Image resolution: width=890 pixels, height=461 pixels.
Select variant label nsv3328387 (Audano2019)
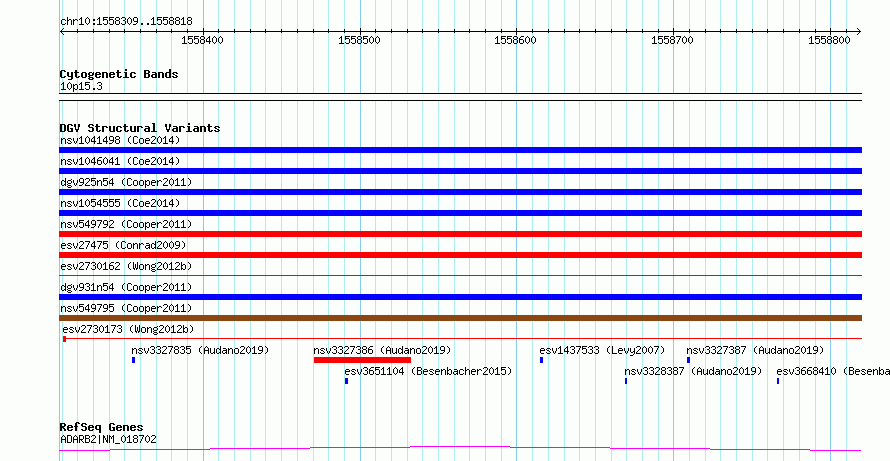693,371
